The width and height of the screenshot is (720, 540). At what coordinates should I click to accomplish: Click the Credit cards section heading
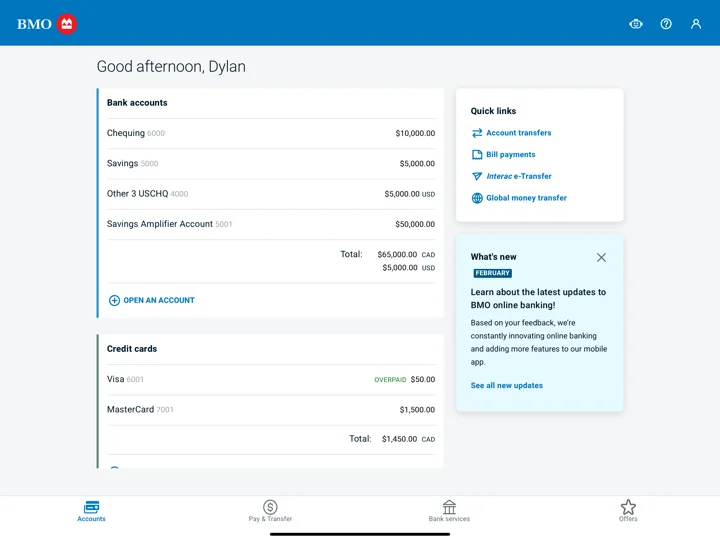click(x=132, y=349)
